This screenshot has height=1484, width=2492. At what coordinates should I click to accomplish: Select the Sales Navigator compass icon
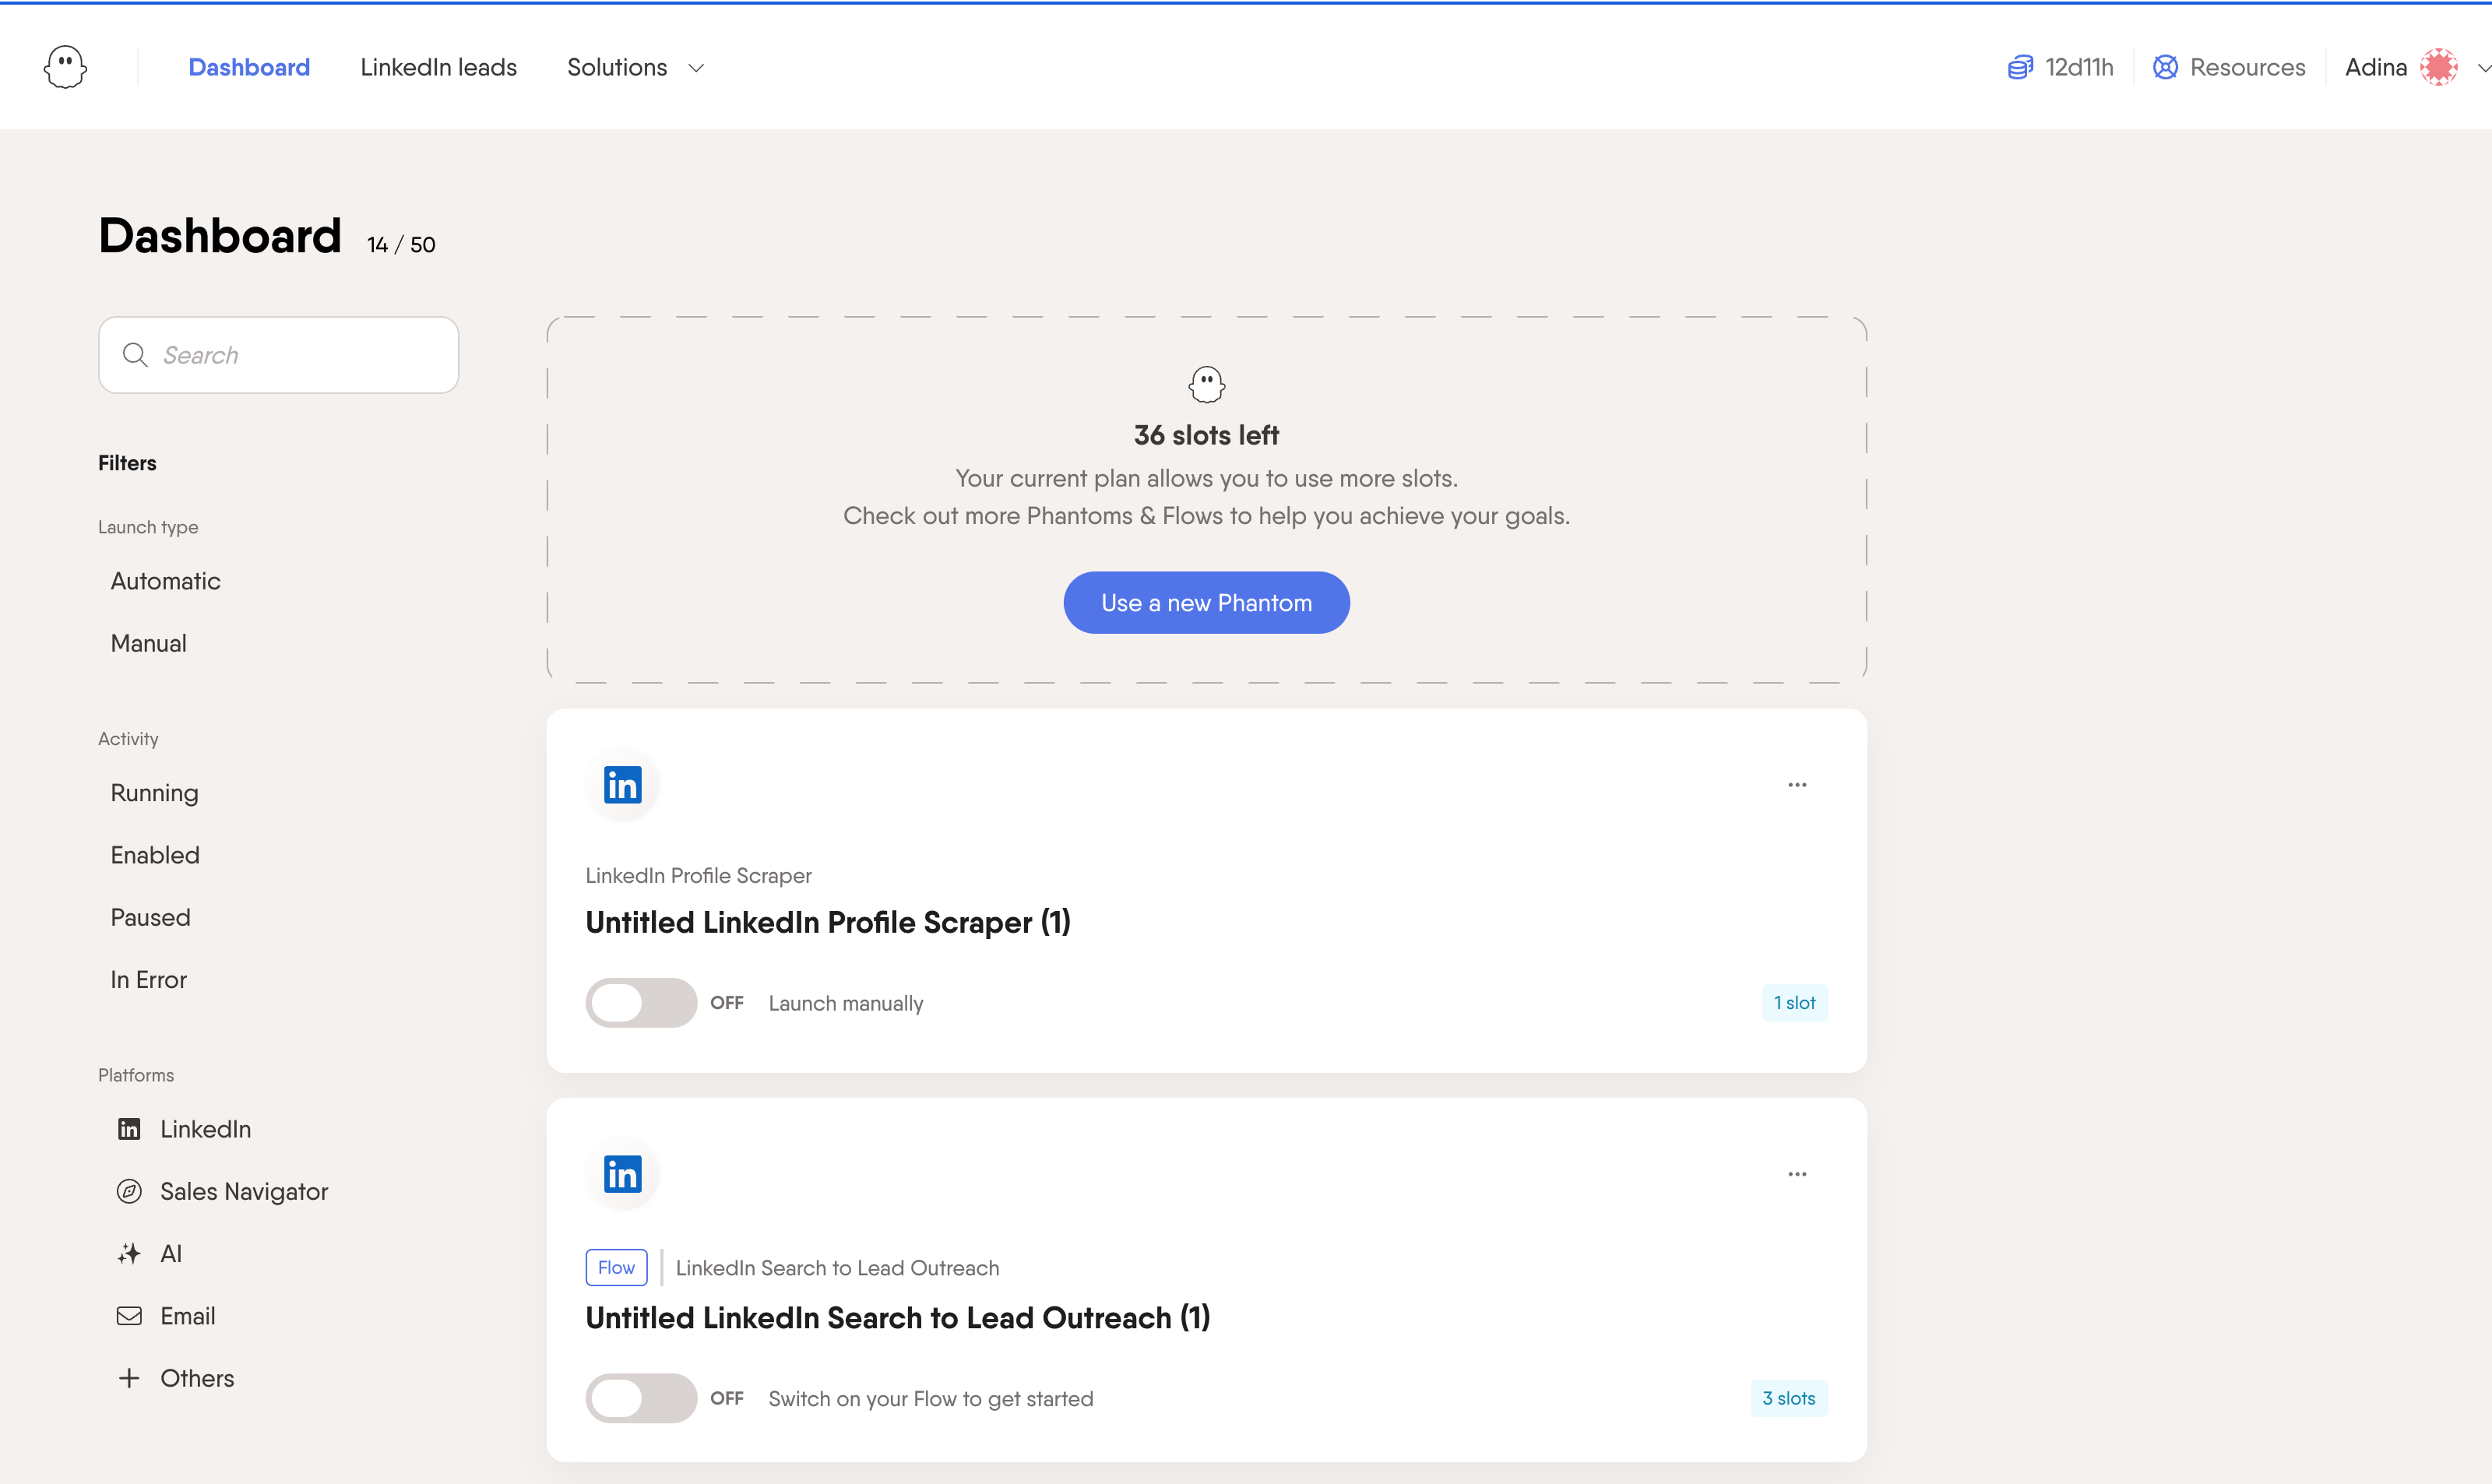[129, 1191]
